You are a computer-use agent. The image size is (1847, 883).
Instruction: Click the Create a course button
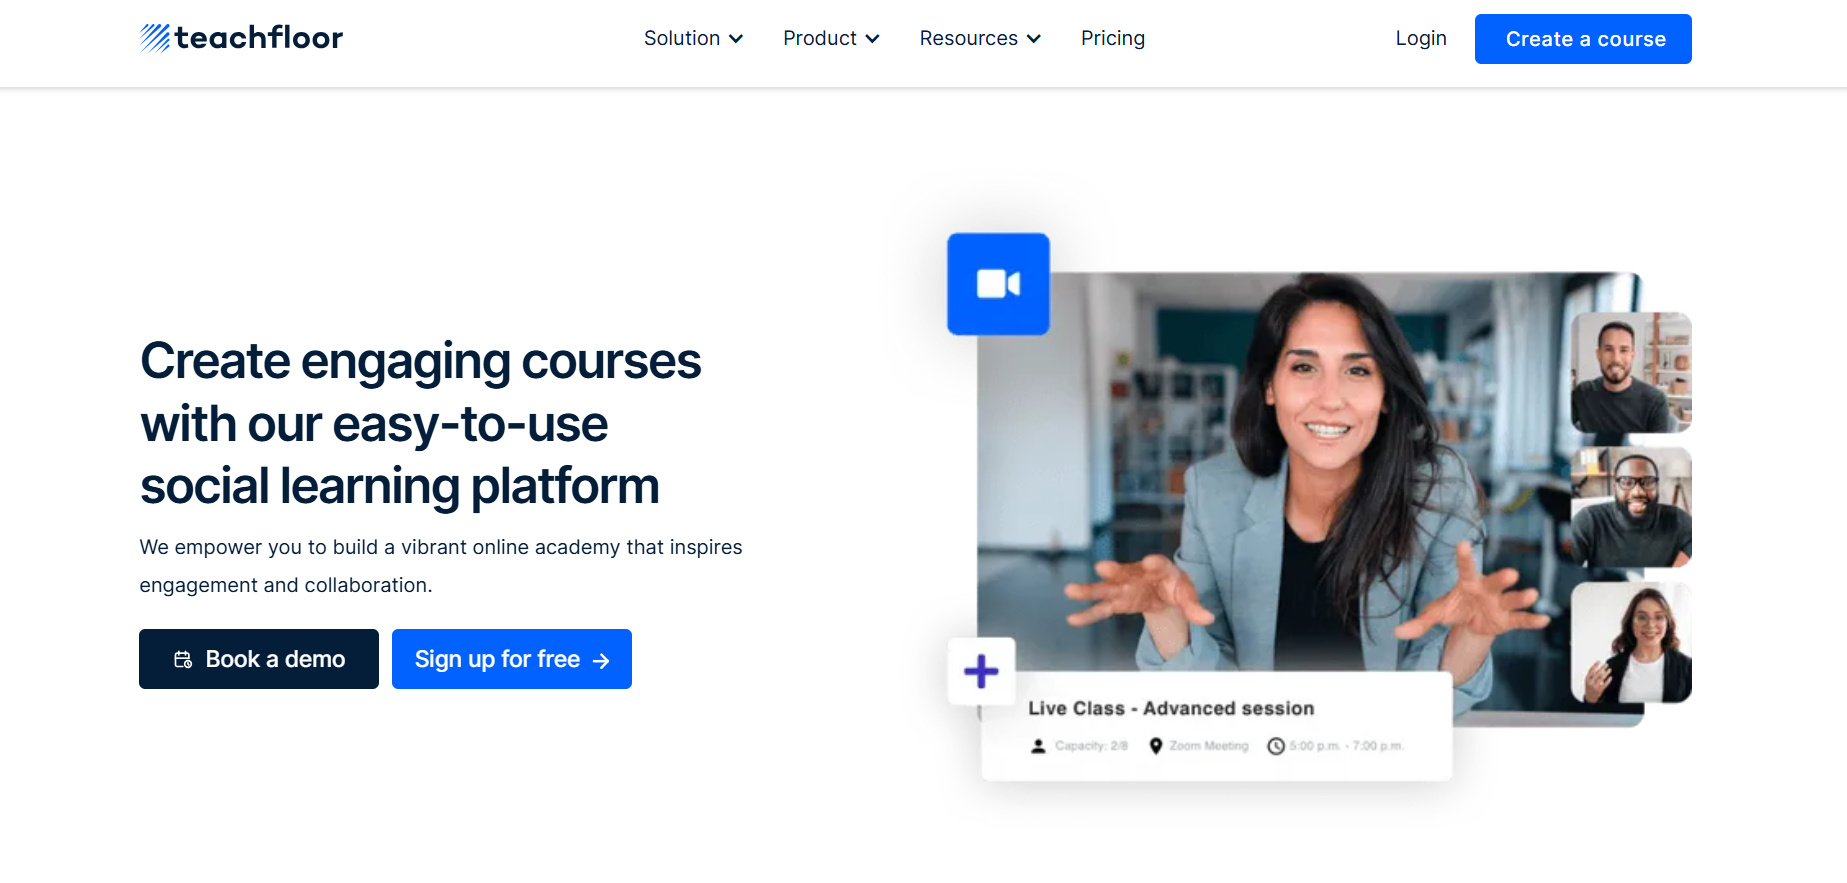[1583, 39]
